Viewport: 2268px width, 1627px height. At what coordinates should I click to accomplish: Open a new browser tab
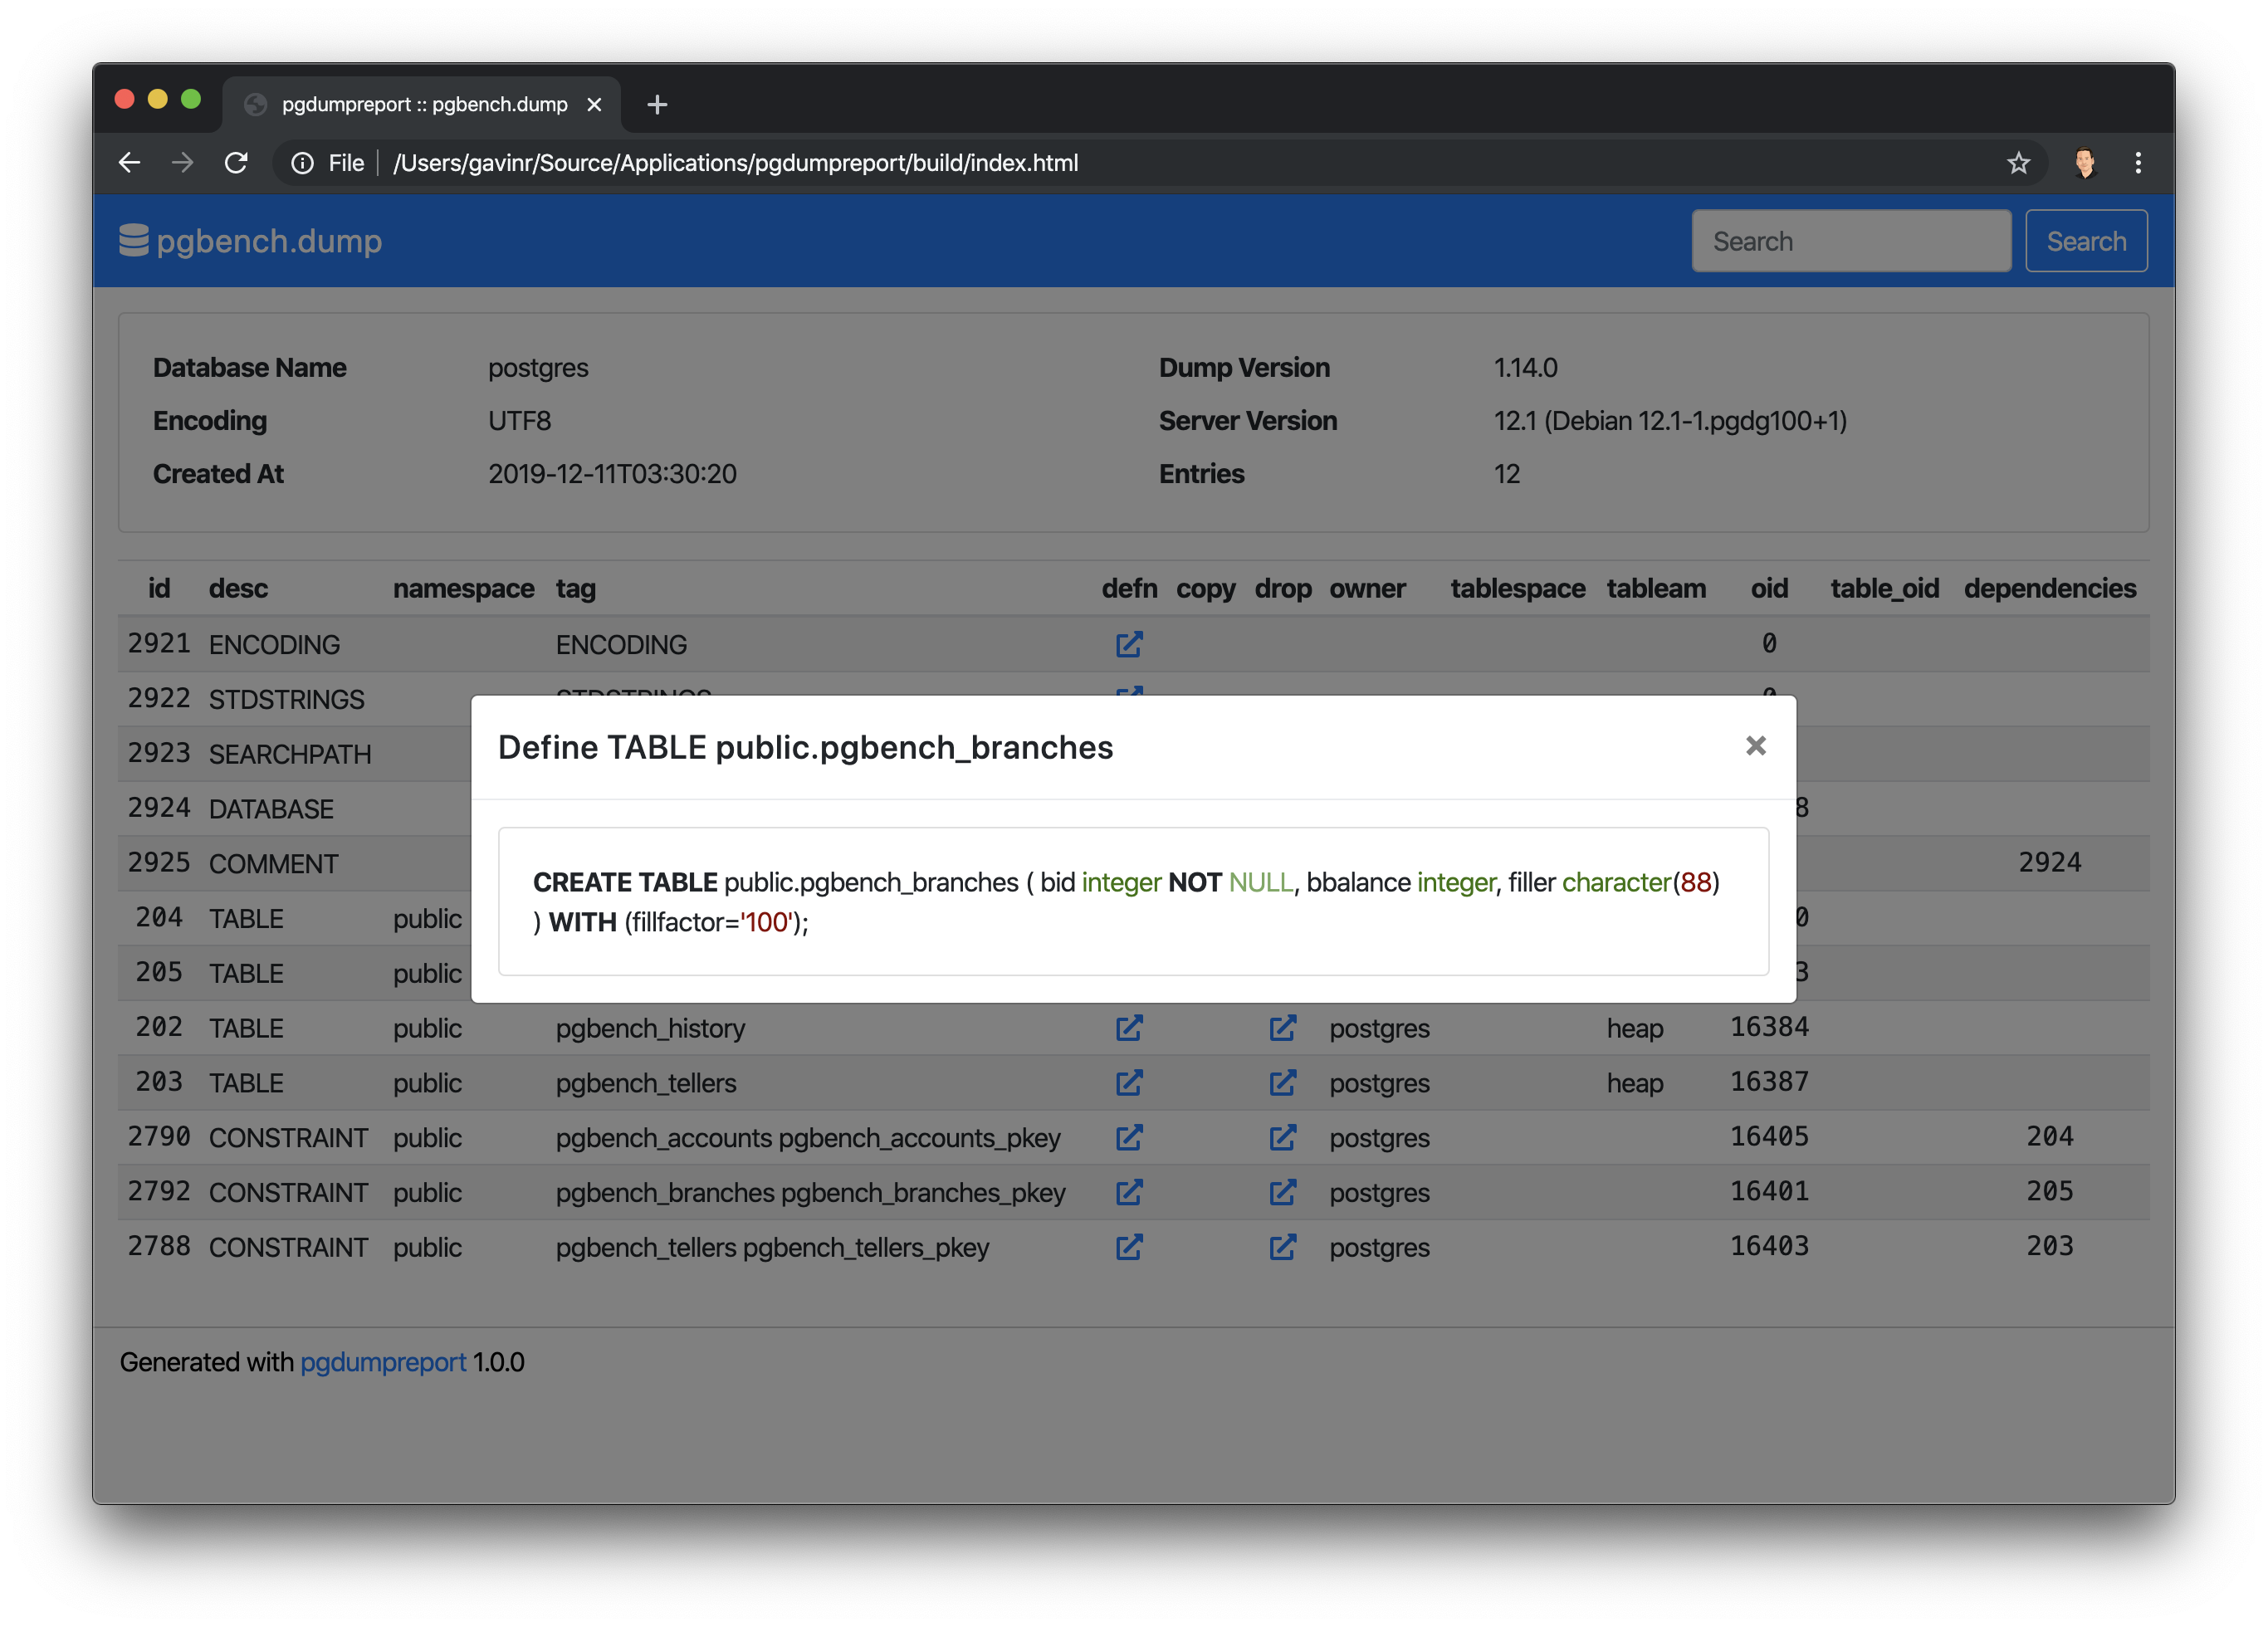coord(657,104)
